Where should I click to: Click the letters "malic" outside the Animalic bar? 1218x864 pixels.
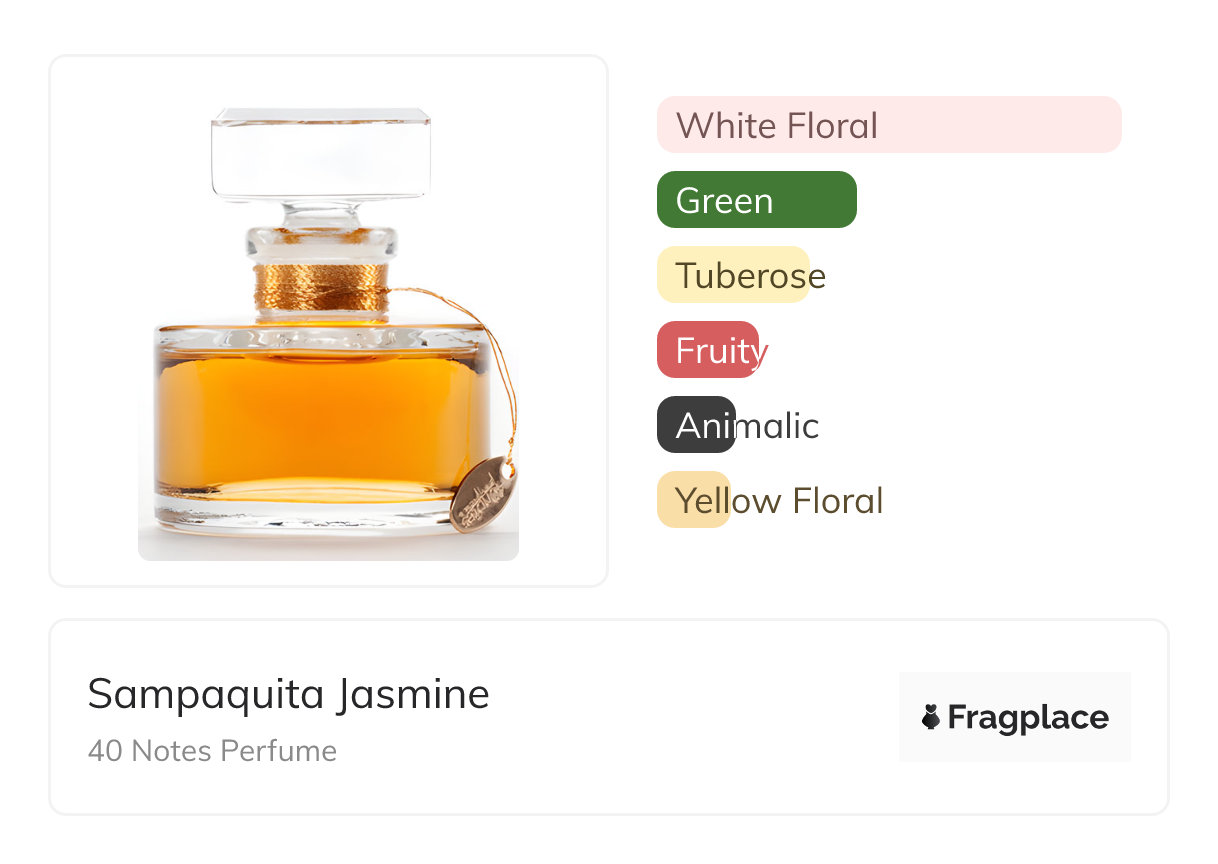pyautogui.click(x=778, y=425)
